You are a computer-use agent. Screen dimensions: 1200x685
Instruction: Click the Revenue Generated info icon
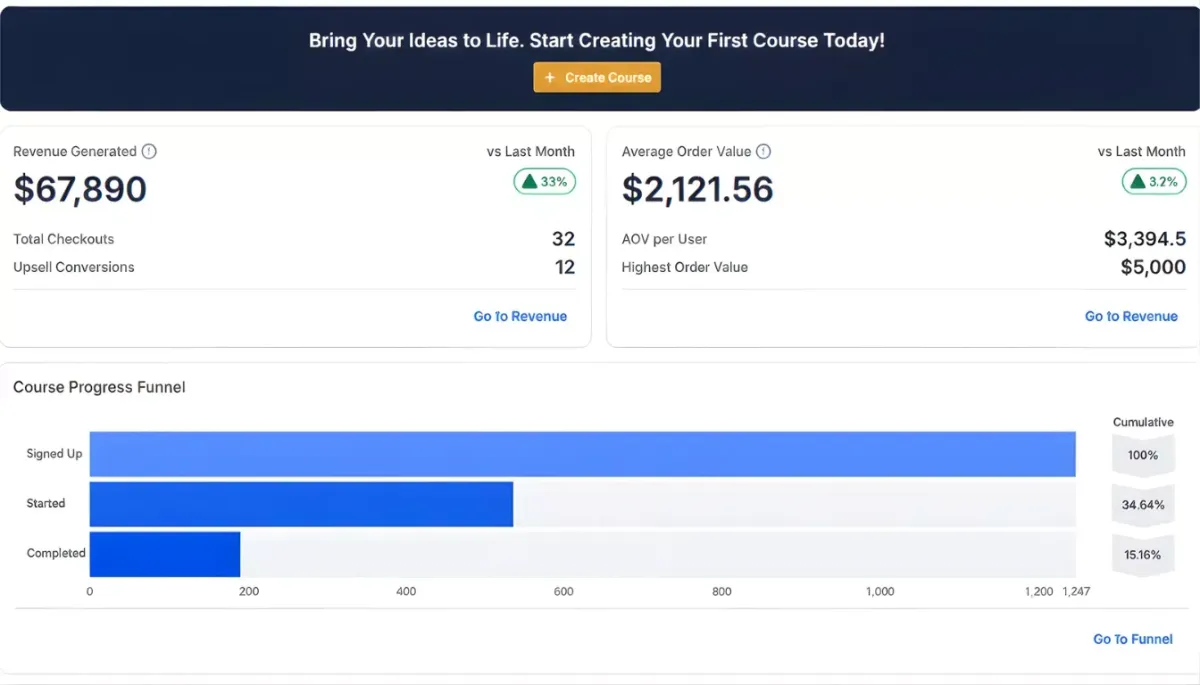(x=149, y=152)
